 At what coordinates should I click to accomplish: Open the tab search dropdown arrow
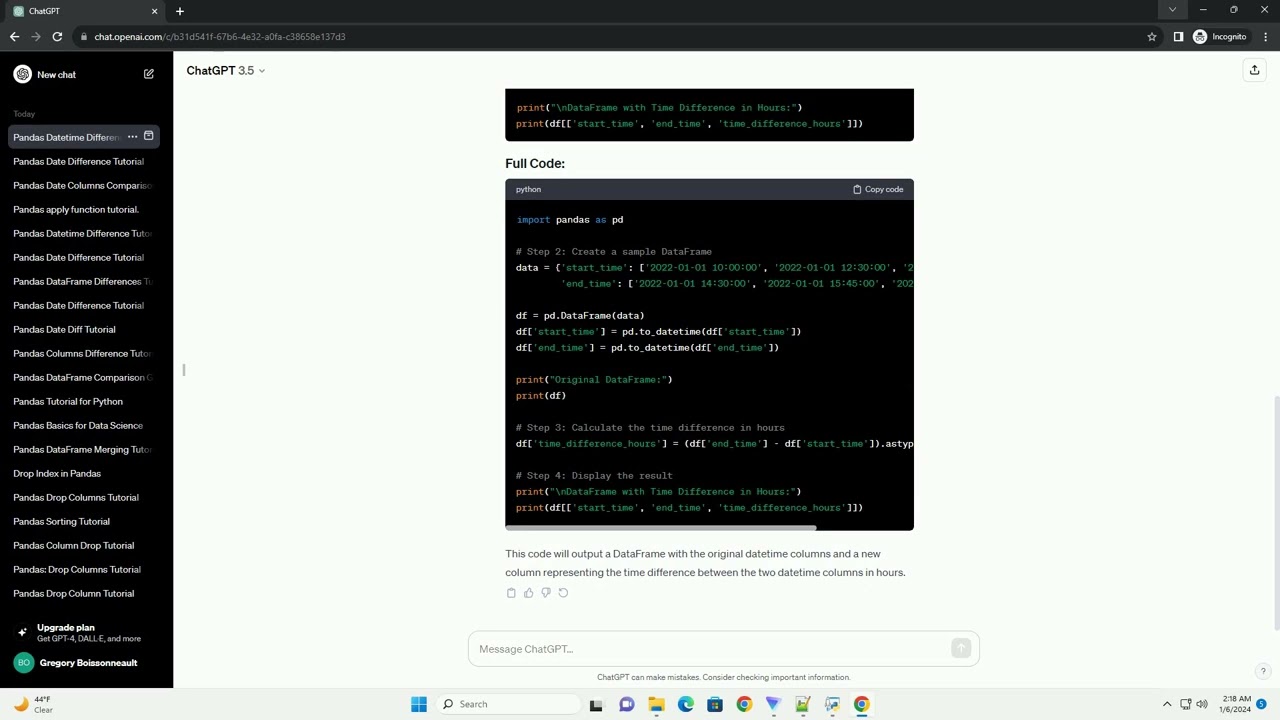point(1172,10)
